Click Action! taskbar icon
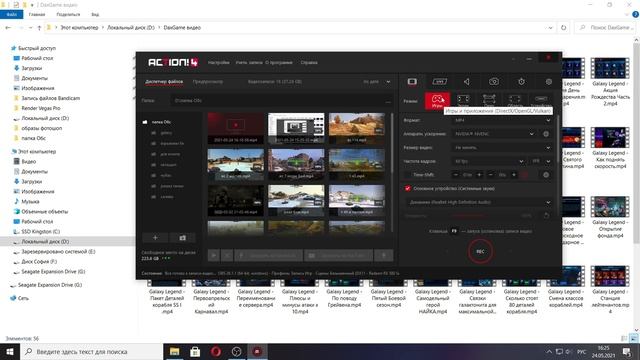The height and width of the screenshot is (360, 640). (x=257, y=351)
